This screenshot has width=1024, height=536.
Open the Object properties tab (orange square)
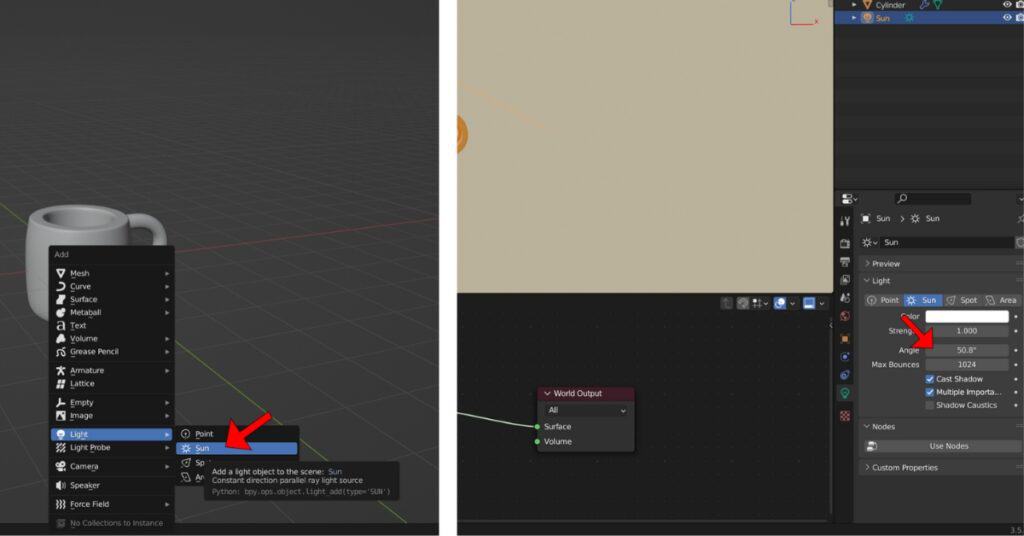point(845,338)
